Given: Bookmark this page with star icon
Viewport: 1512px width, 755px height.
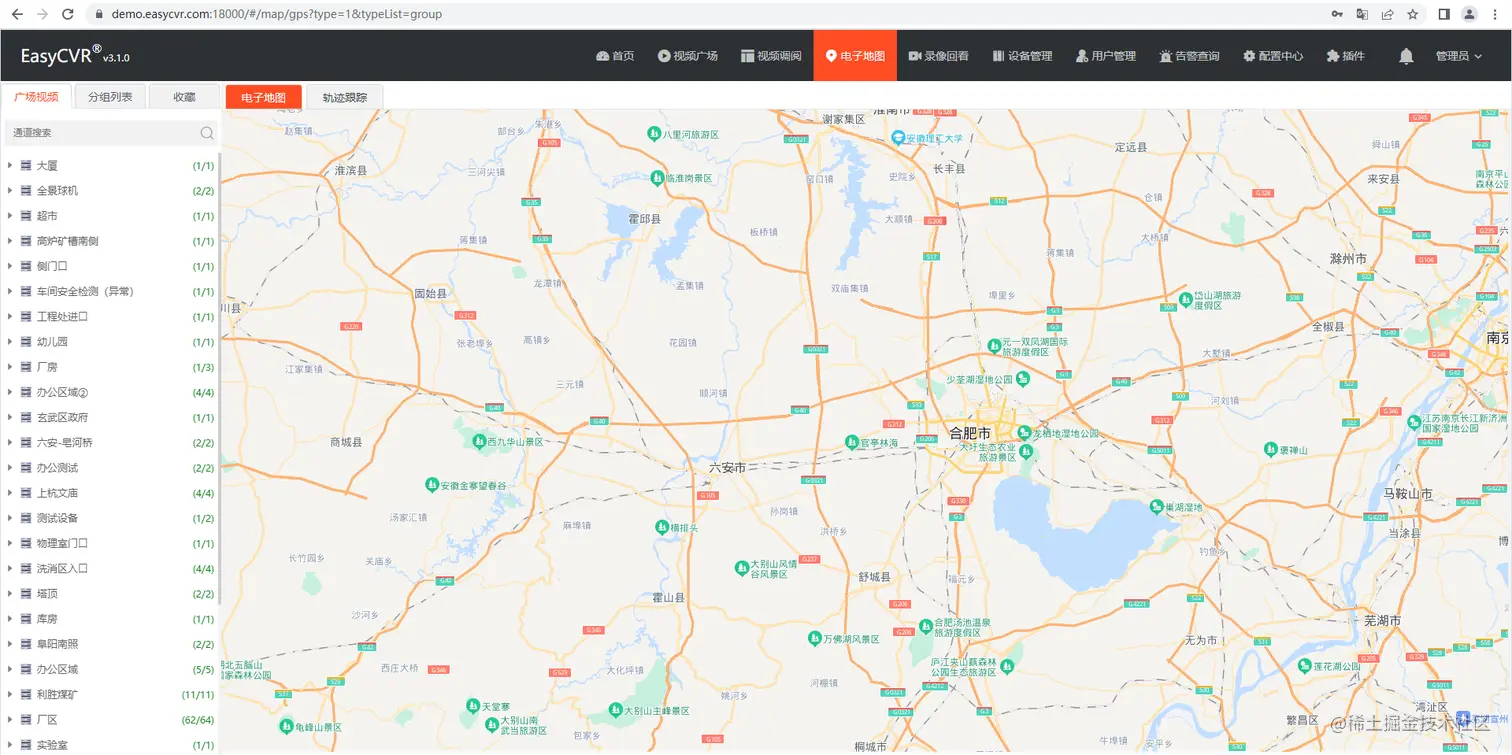Looking at the screenshot, I should [x=1413, y=14].
